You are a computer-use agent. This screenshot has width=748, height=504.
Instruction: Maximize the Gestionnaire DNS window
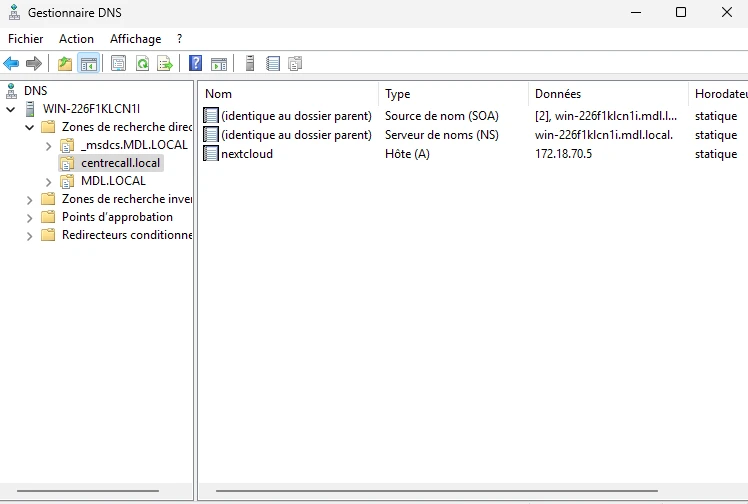click(x=681, y=12)
